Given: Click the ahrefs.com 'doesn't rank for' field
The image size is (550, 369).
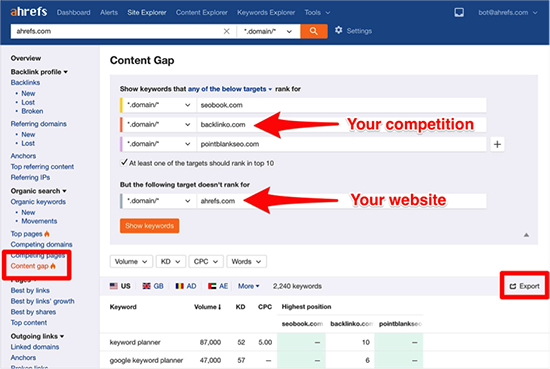Looking at the screenshot, I should click(x=342, y=201).
